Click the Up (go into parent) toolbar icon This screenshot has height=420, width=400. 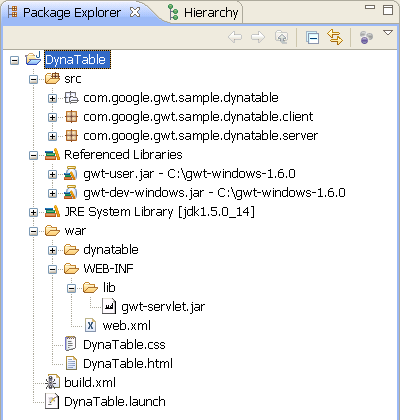click(281, 37)
